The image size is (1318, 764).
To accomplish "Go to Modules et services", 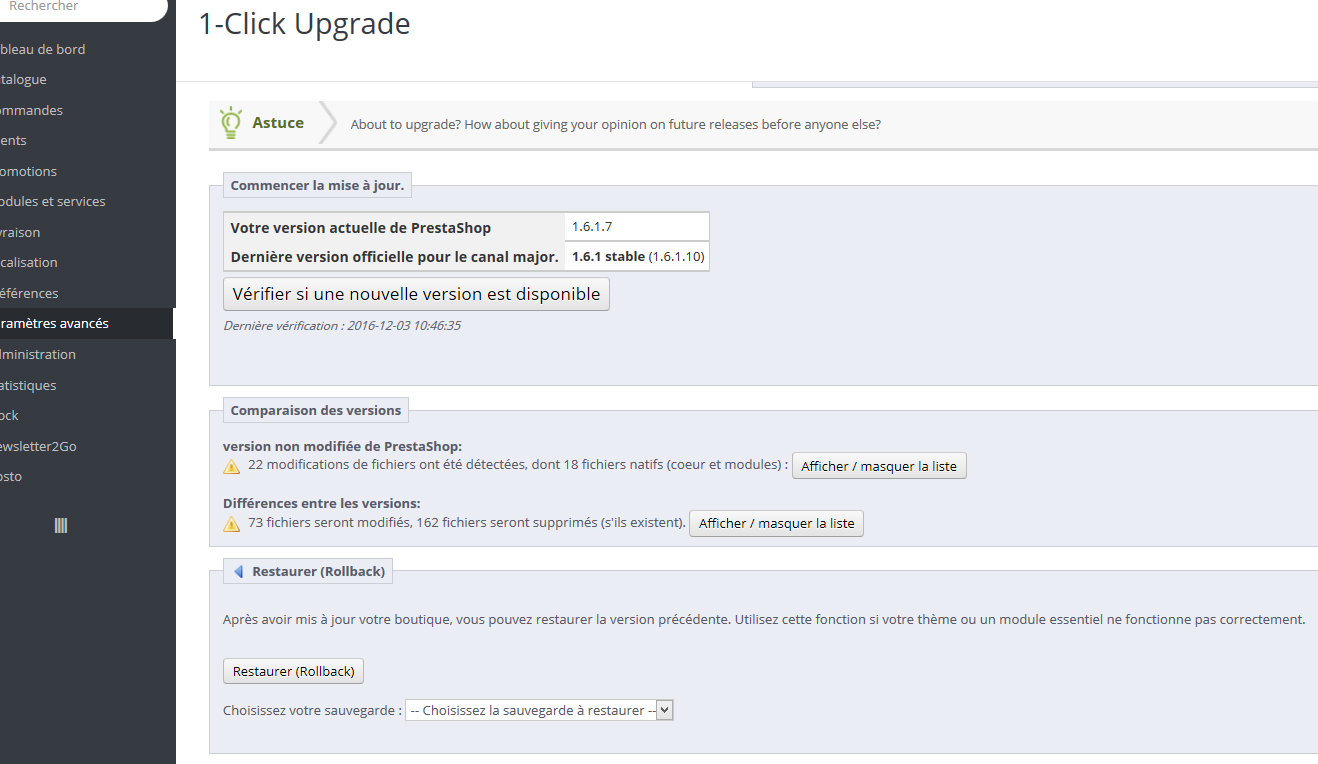I will (53, 201).
